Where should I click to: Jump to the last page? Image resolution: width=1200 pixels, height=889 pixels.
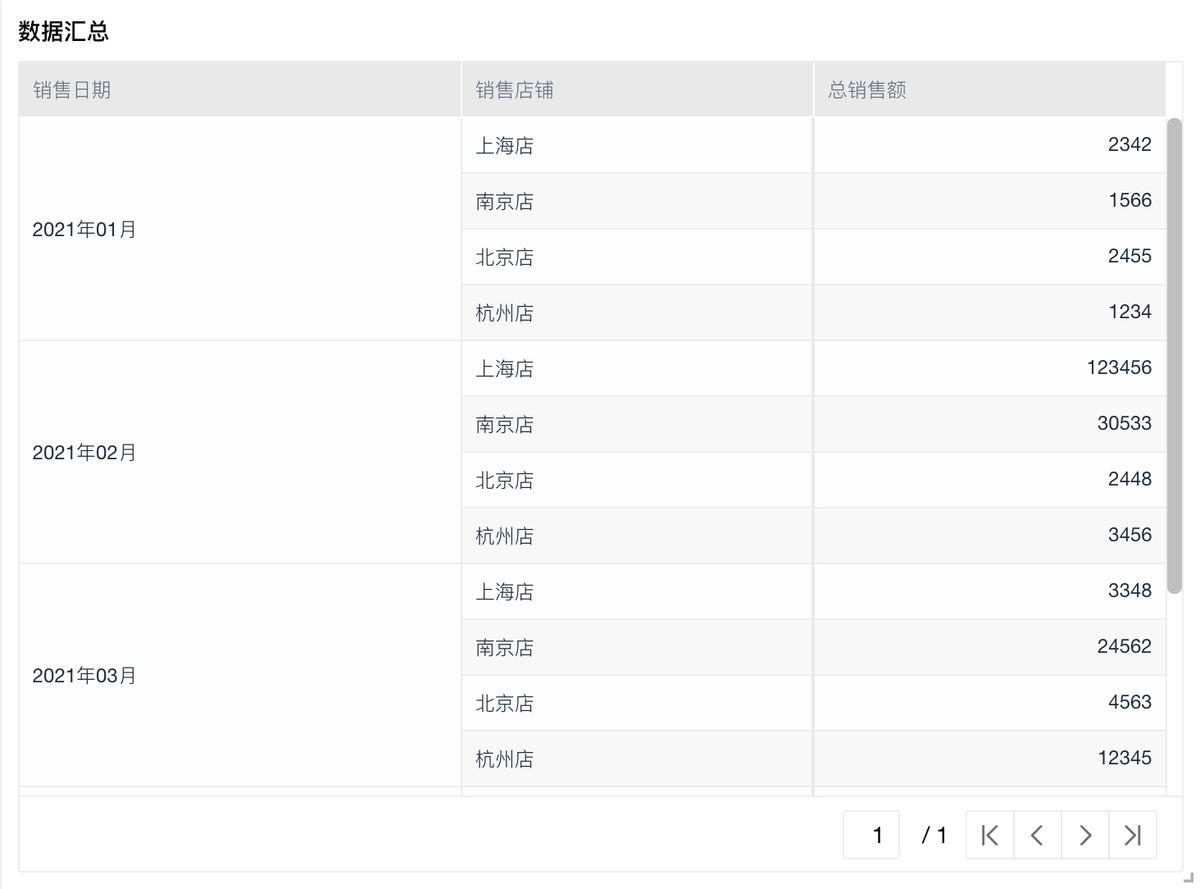(1132, 835)
